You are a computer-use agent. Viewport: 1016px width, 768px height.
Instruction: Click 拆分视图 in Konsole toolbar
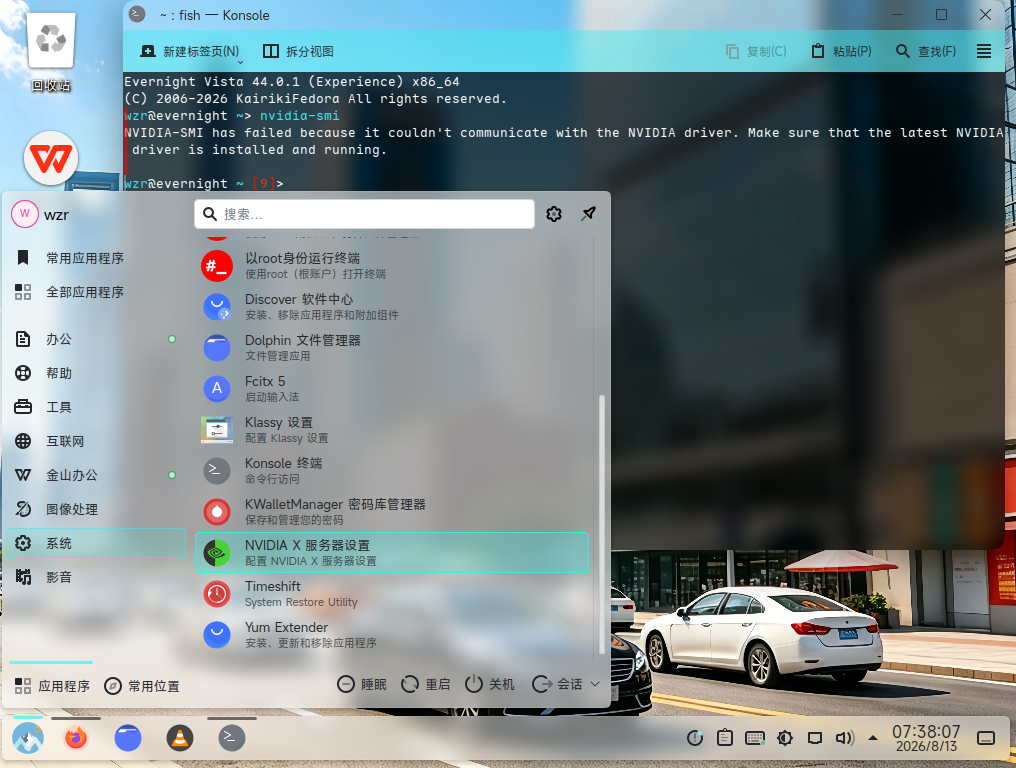coord(298,51)
